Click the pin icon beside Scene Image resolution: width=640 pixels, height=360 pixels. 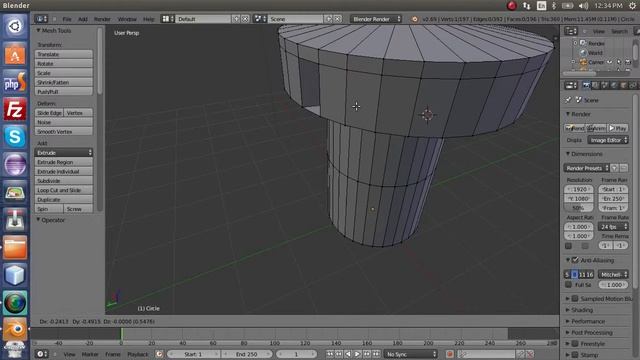point(569,100)
